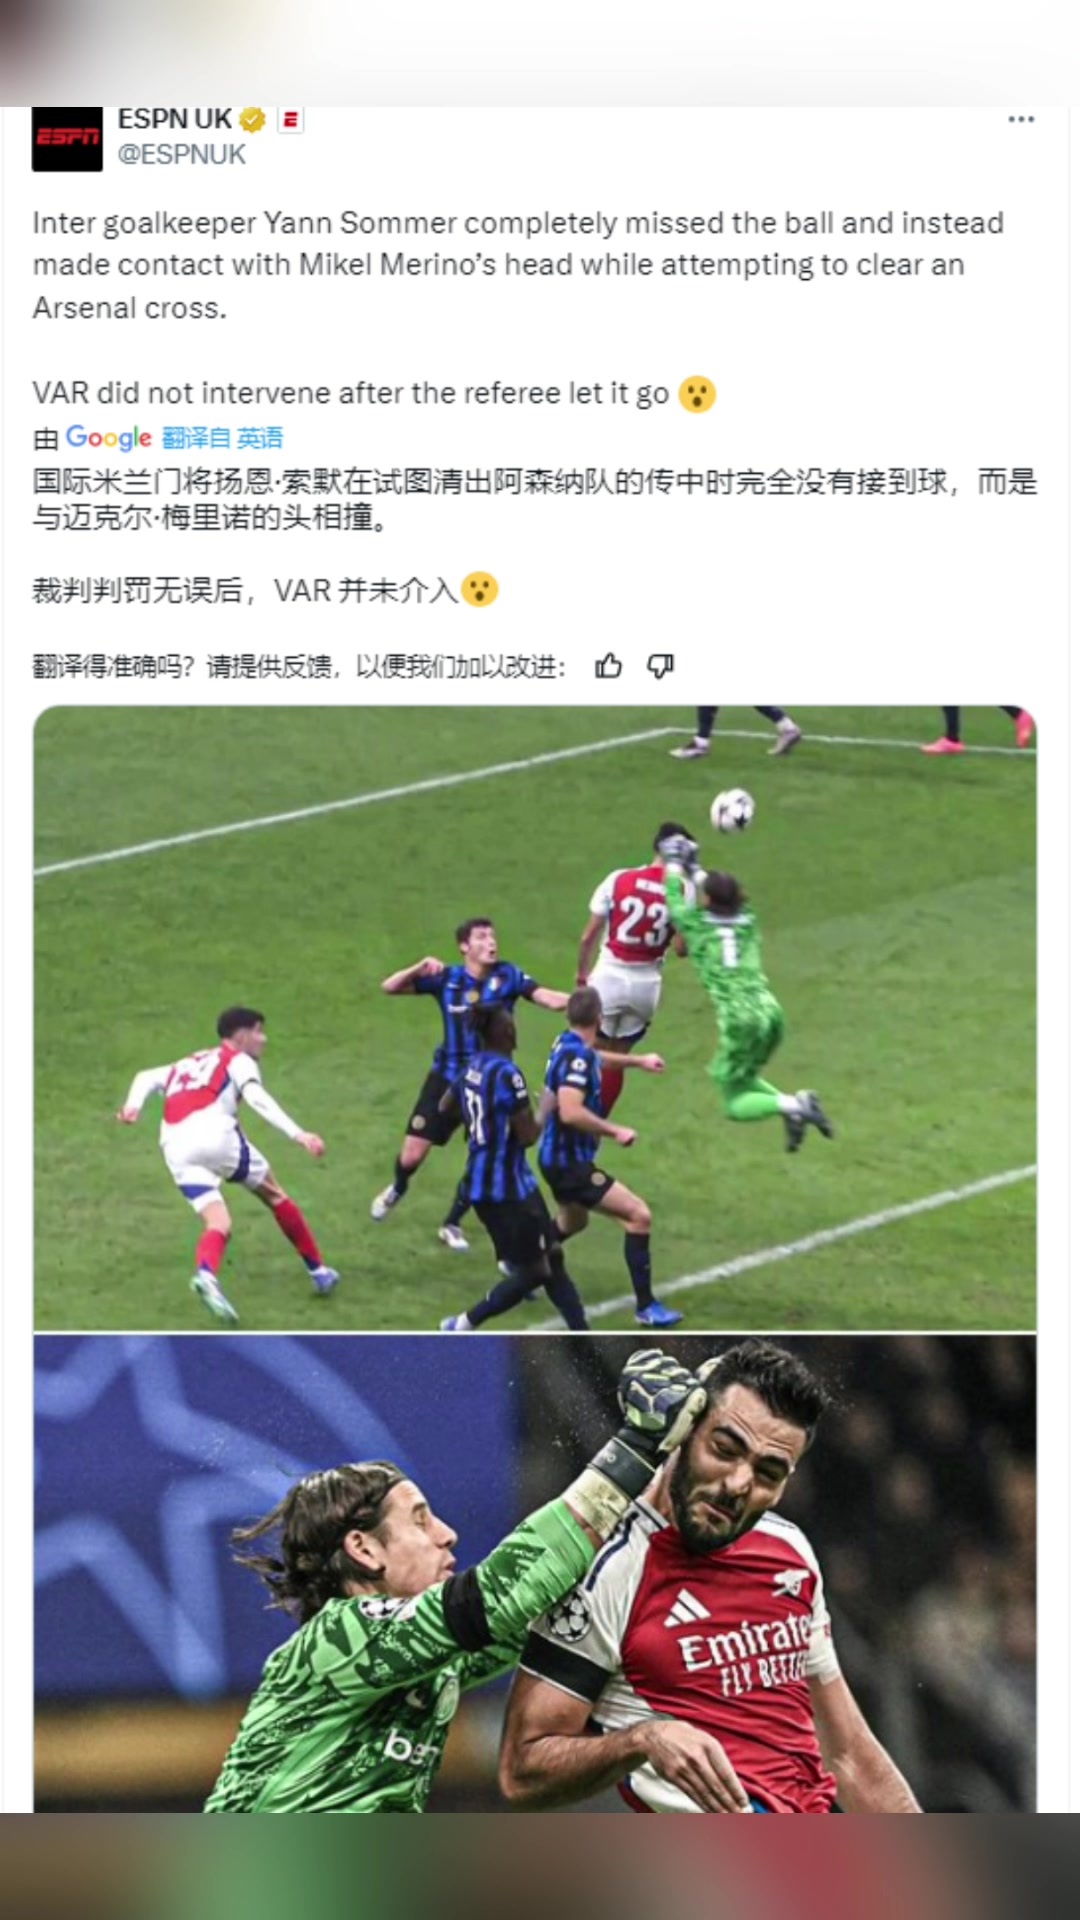The image size is (1080, 1920).
Task: Click the Google logo in translation line
Action: pos(108,438)
